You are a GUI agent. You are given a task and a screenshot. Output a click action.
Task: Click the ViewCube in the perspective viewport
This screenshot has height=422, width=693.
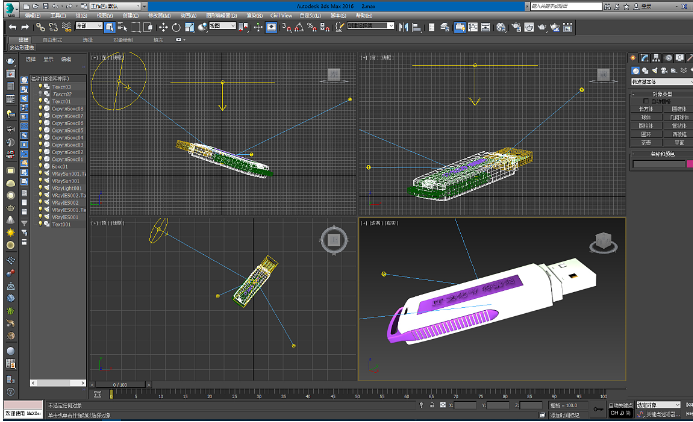(x=602, y=241)
